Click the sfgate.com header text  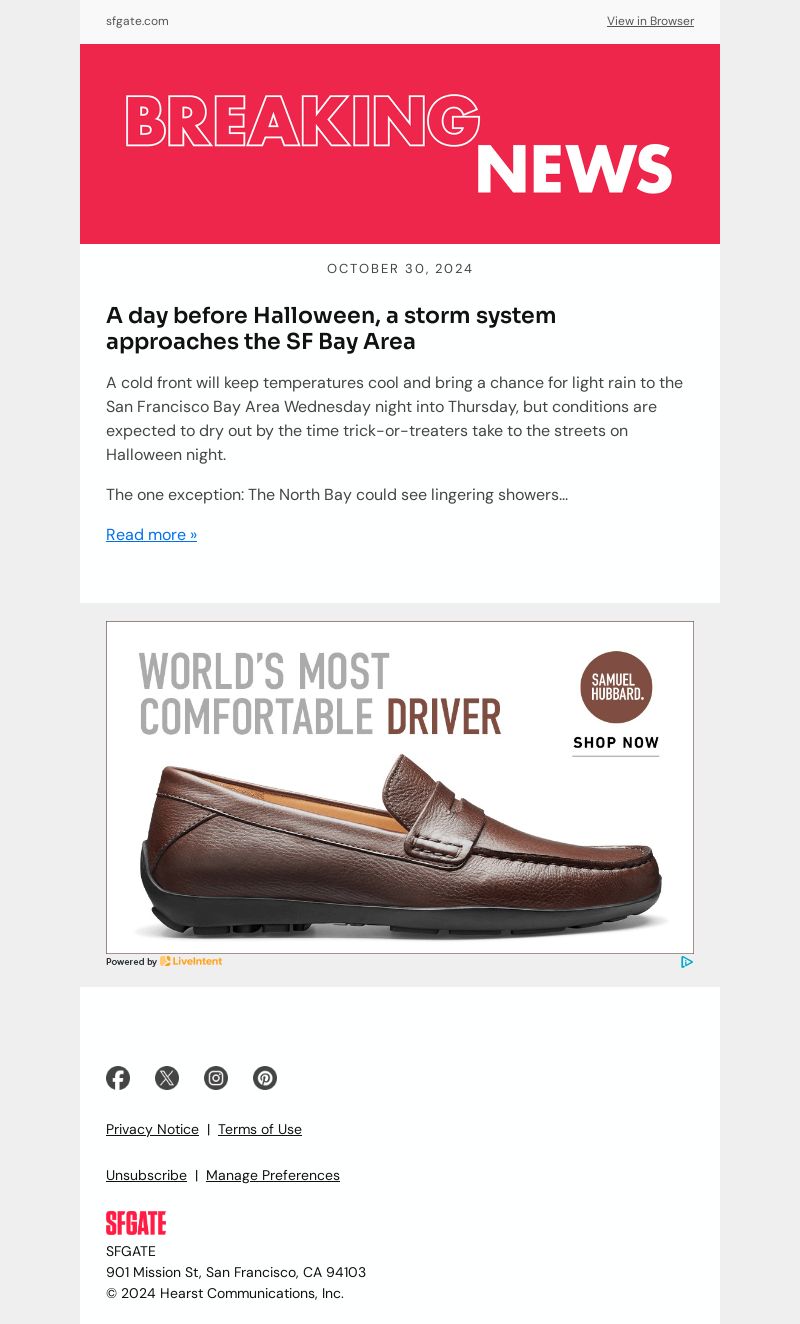tap(137, 21)
